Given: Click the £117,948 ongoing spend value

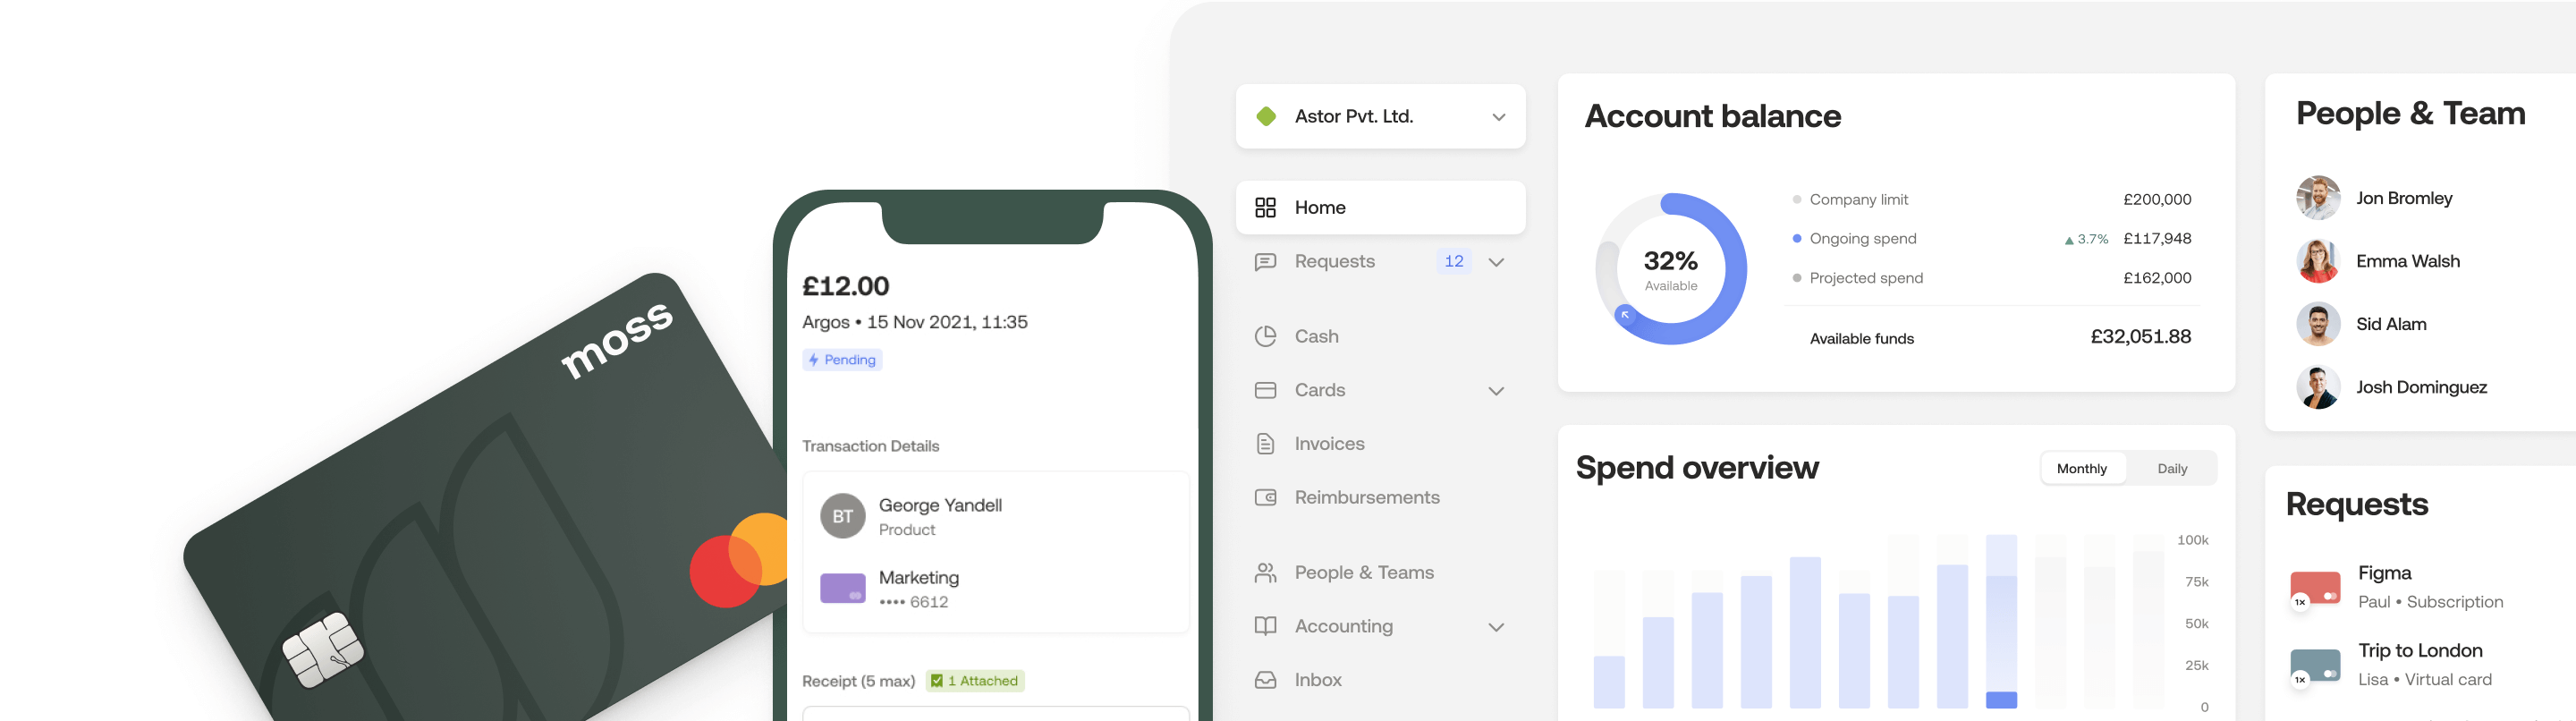Looking at the screenshot, I should tap(2157, 239).
